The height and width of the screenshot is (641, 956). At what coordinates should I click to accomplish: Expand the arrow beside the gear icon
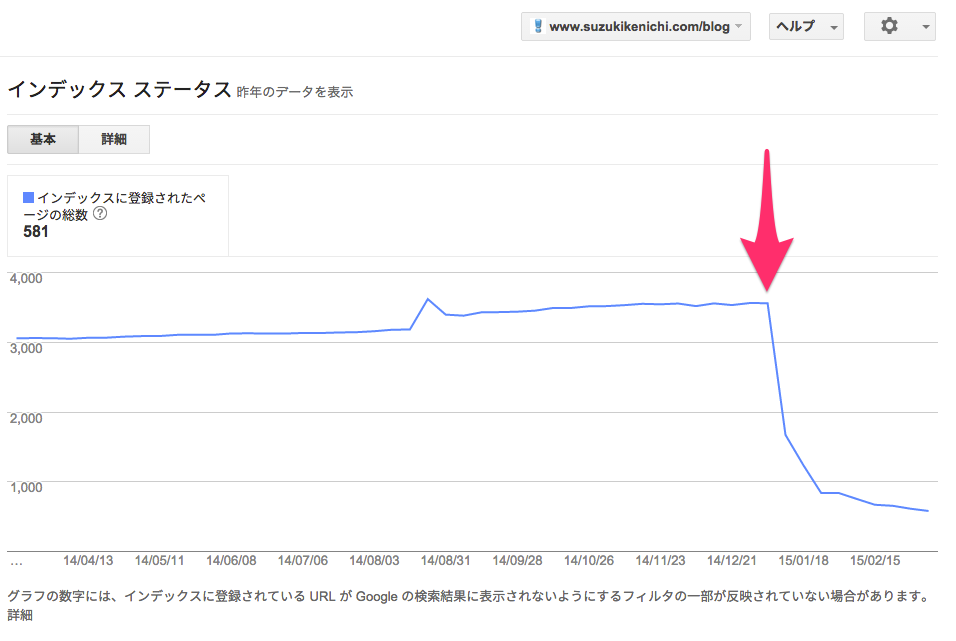pyautogui.click(x=926, y=27)
